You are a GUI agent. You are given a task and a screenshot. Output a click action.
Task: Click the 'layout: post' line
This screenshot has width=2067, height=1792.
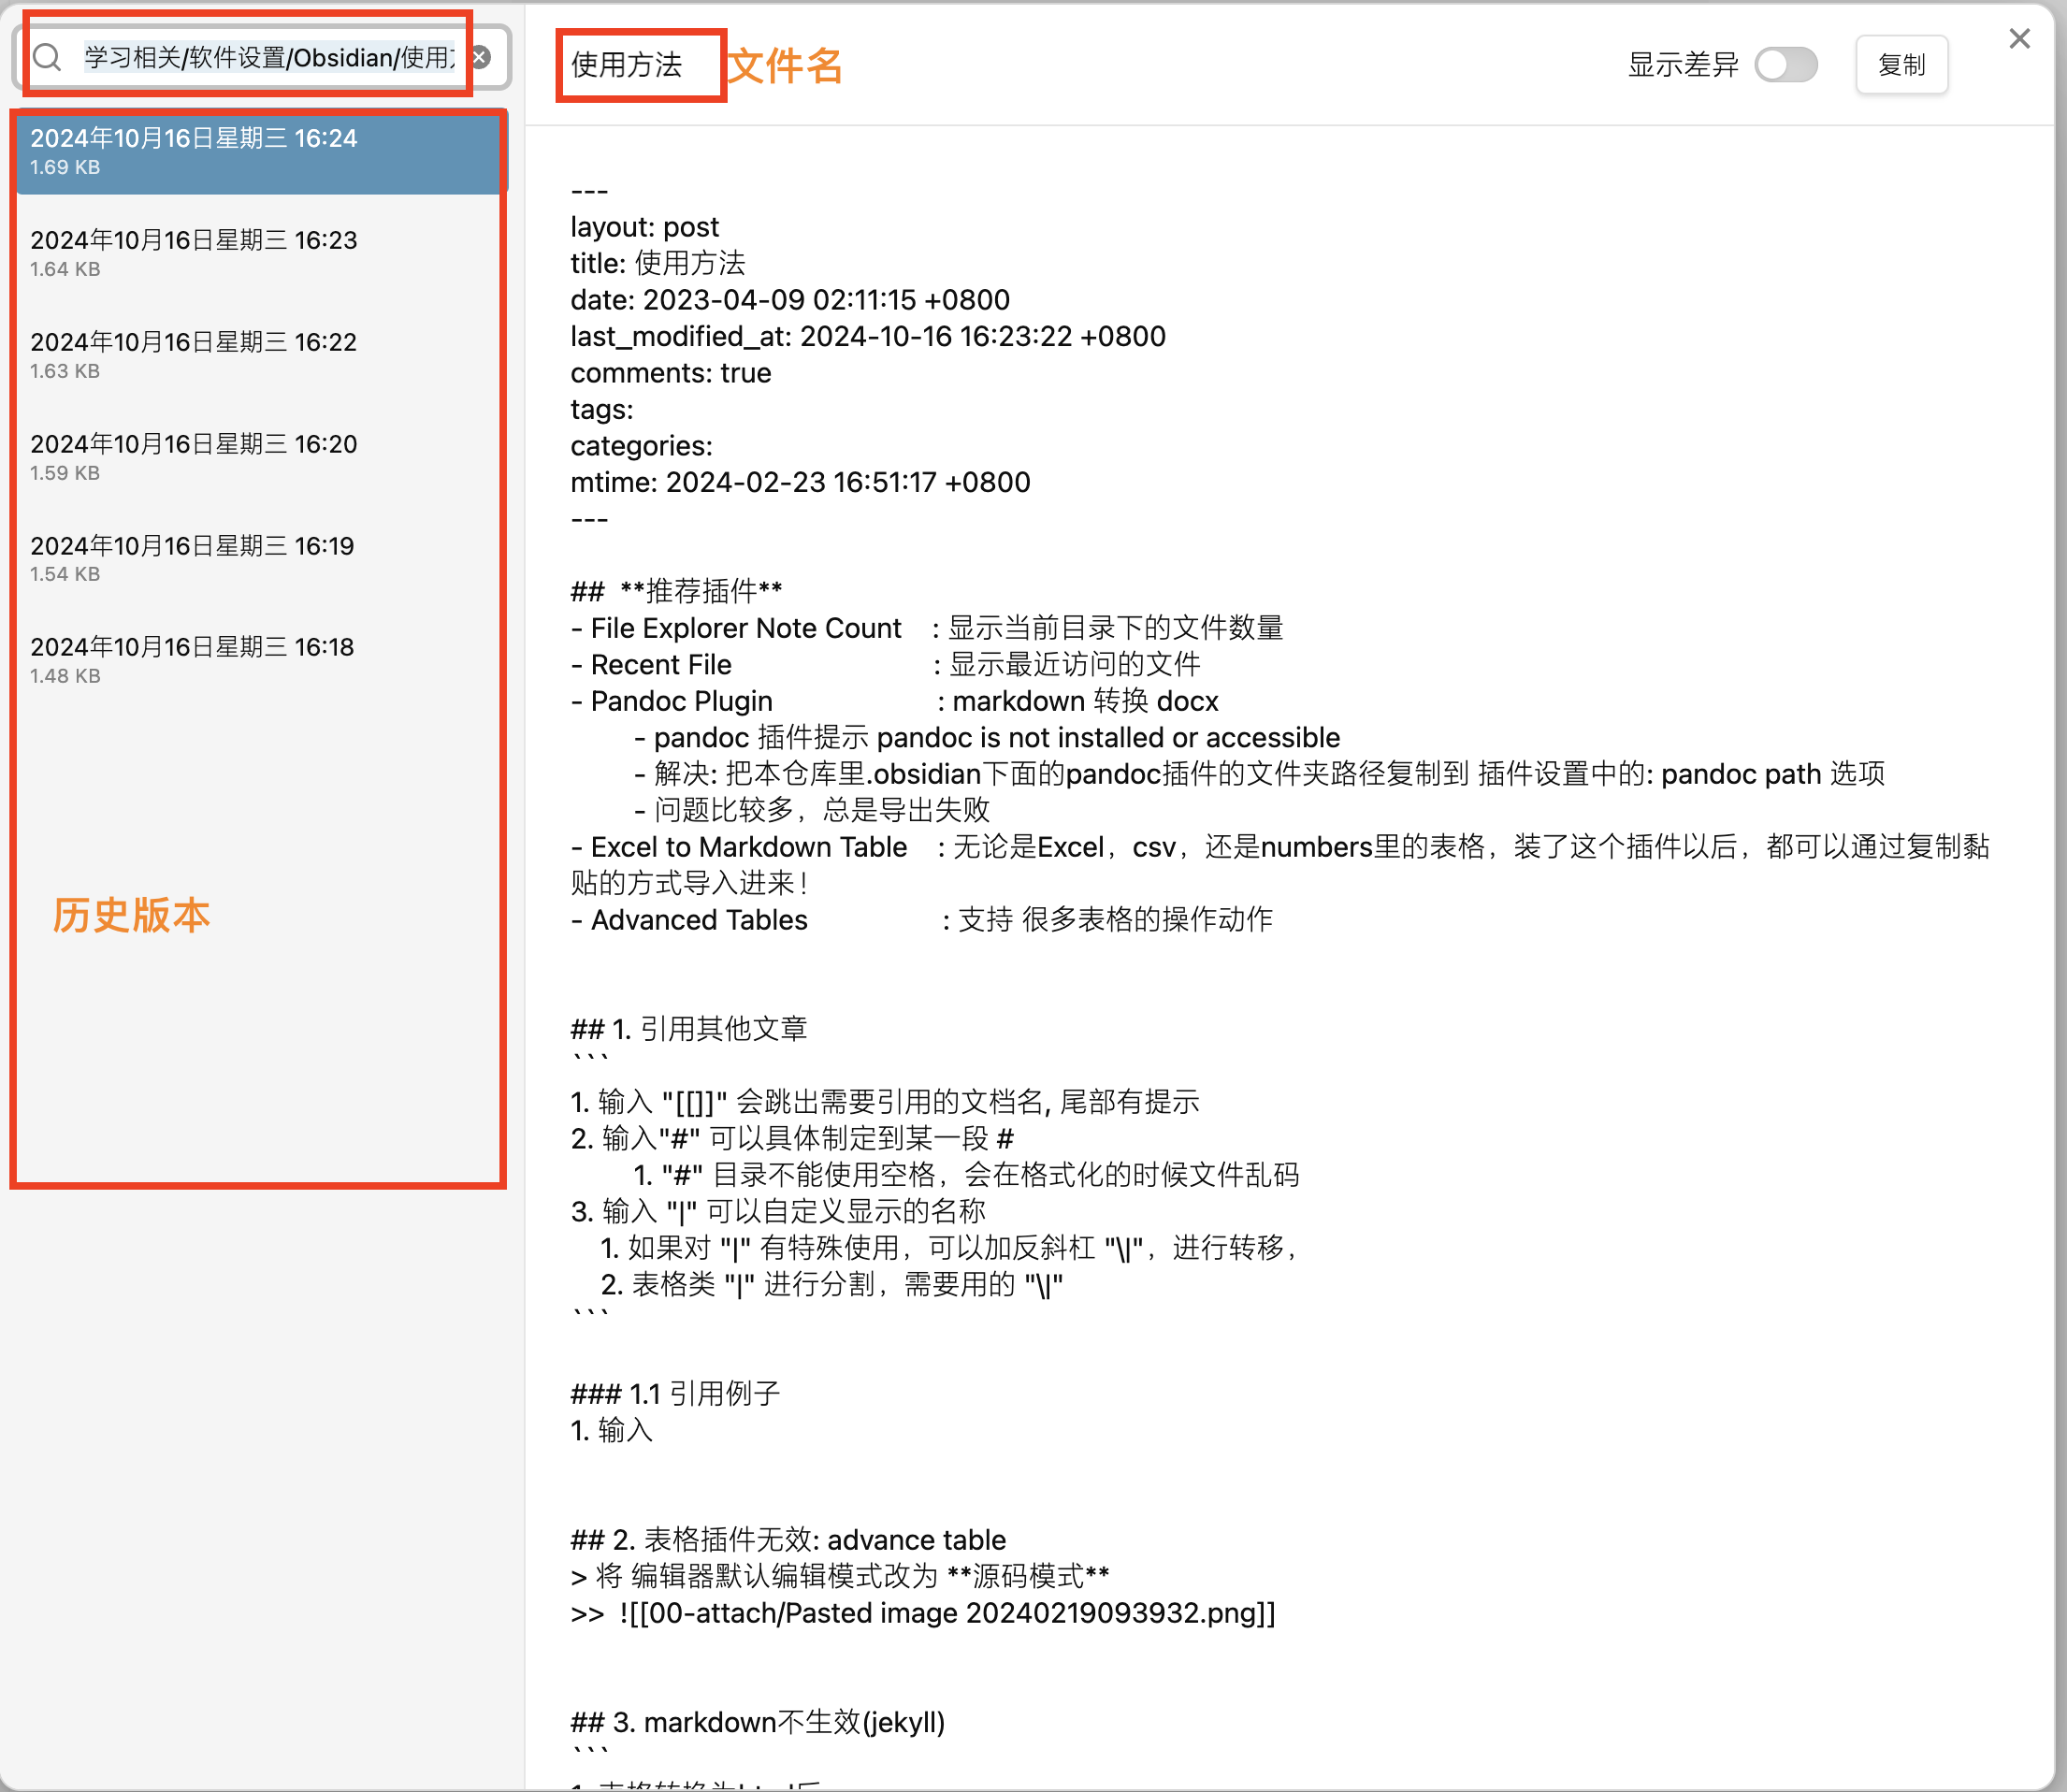644,227
